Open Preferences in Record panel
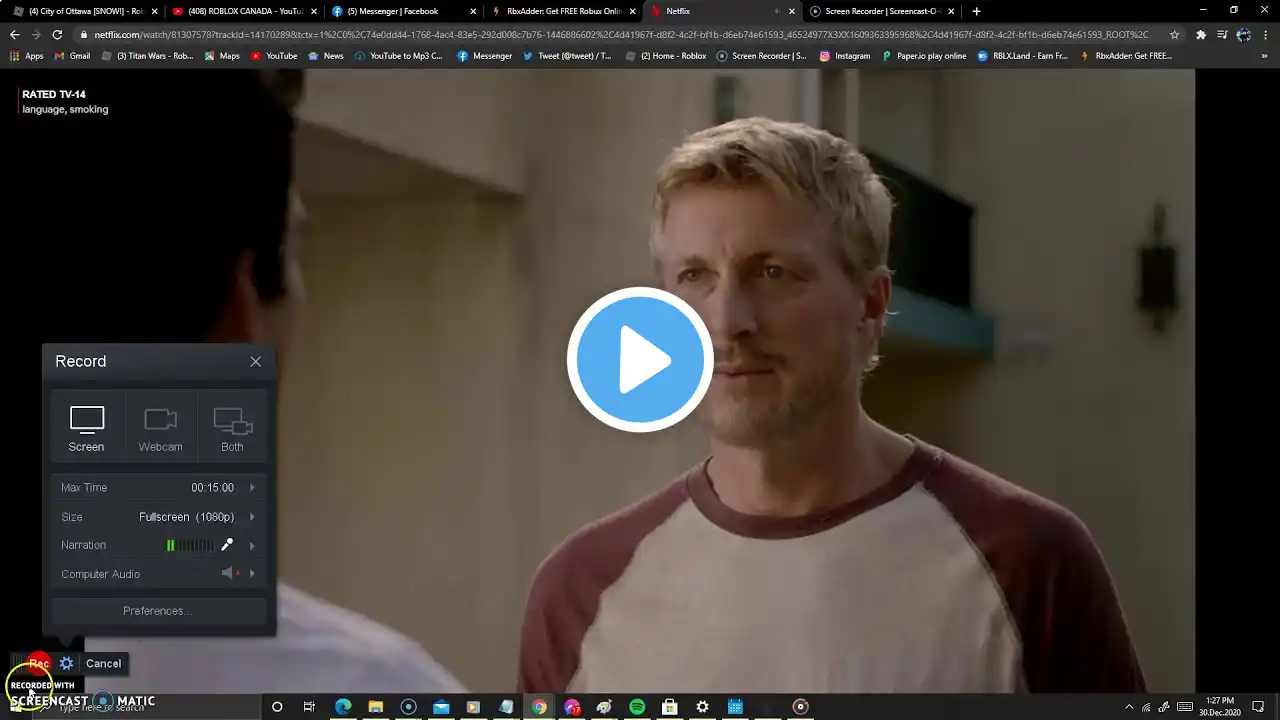Screen dimensions: 1280x720 pyautogui.click(x=158, y=611)
